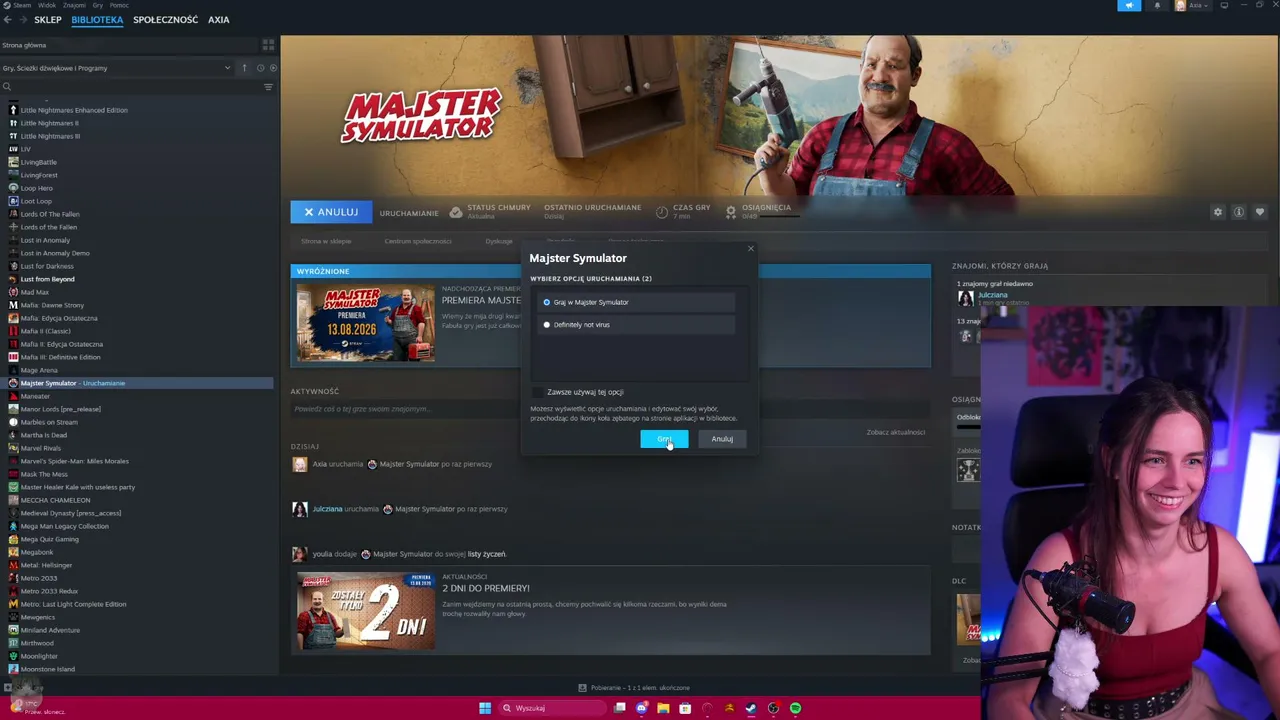Click the Windows taskbar search box

(552, 708)
